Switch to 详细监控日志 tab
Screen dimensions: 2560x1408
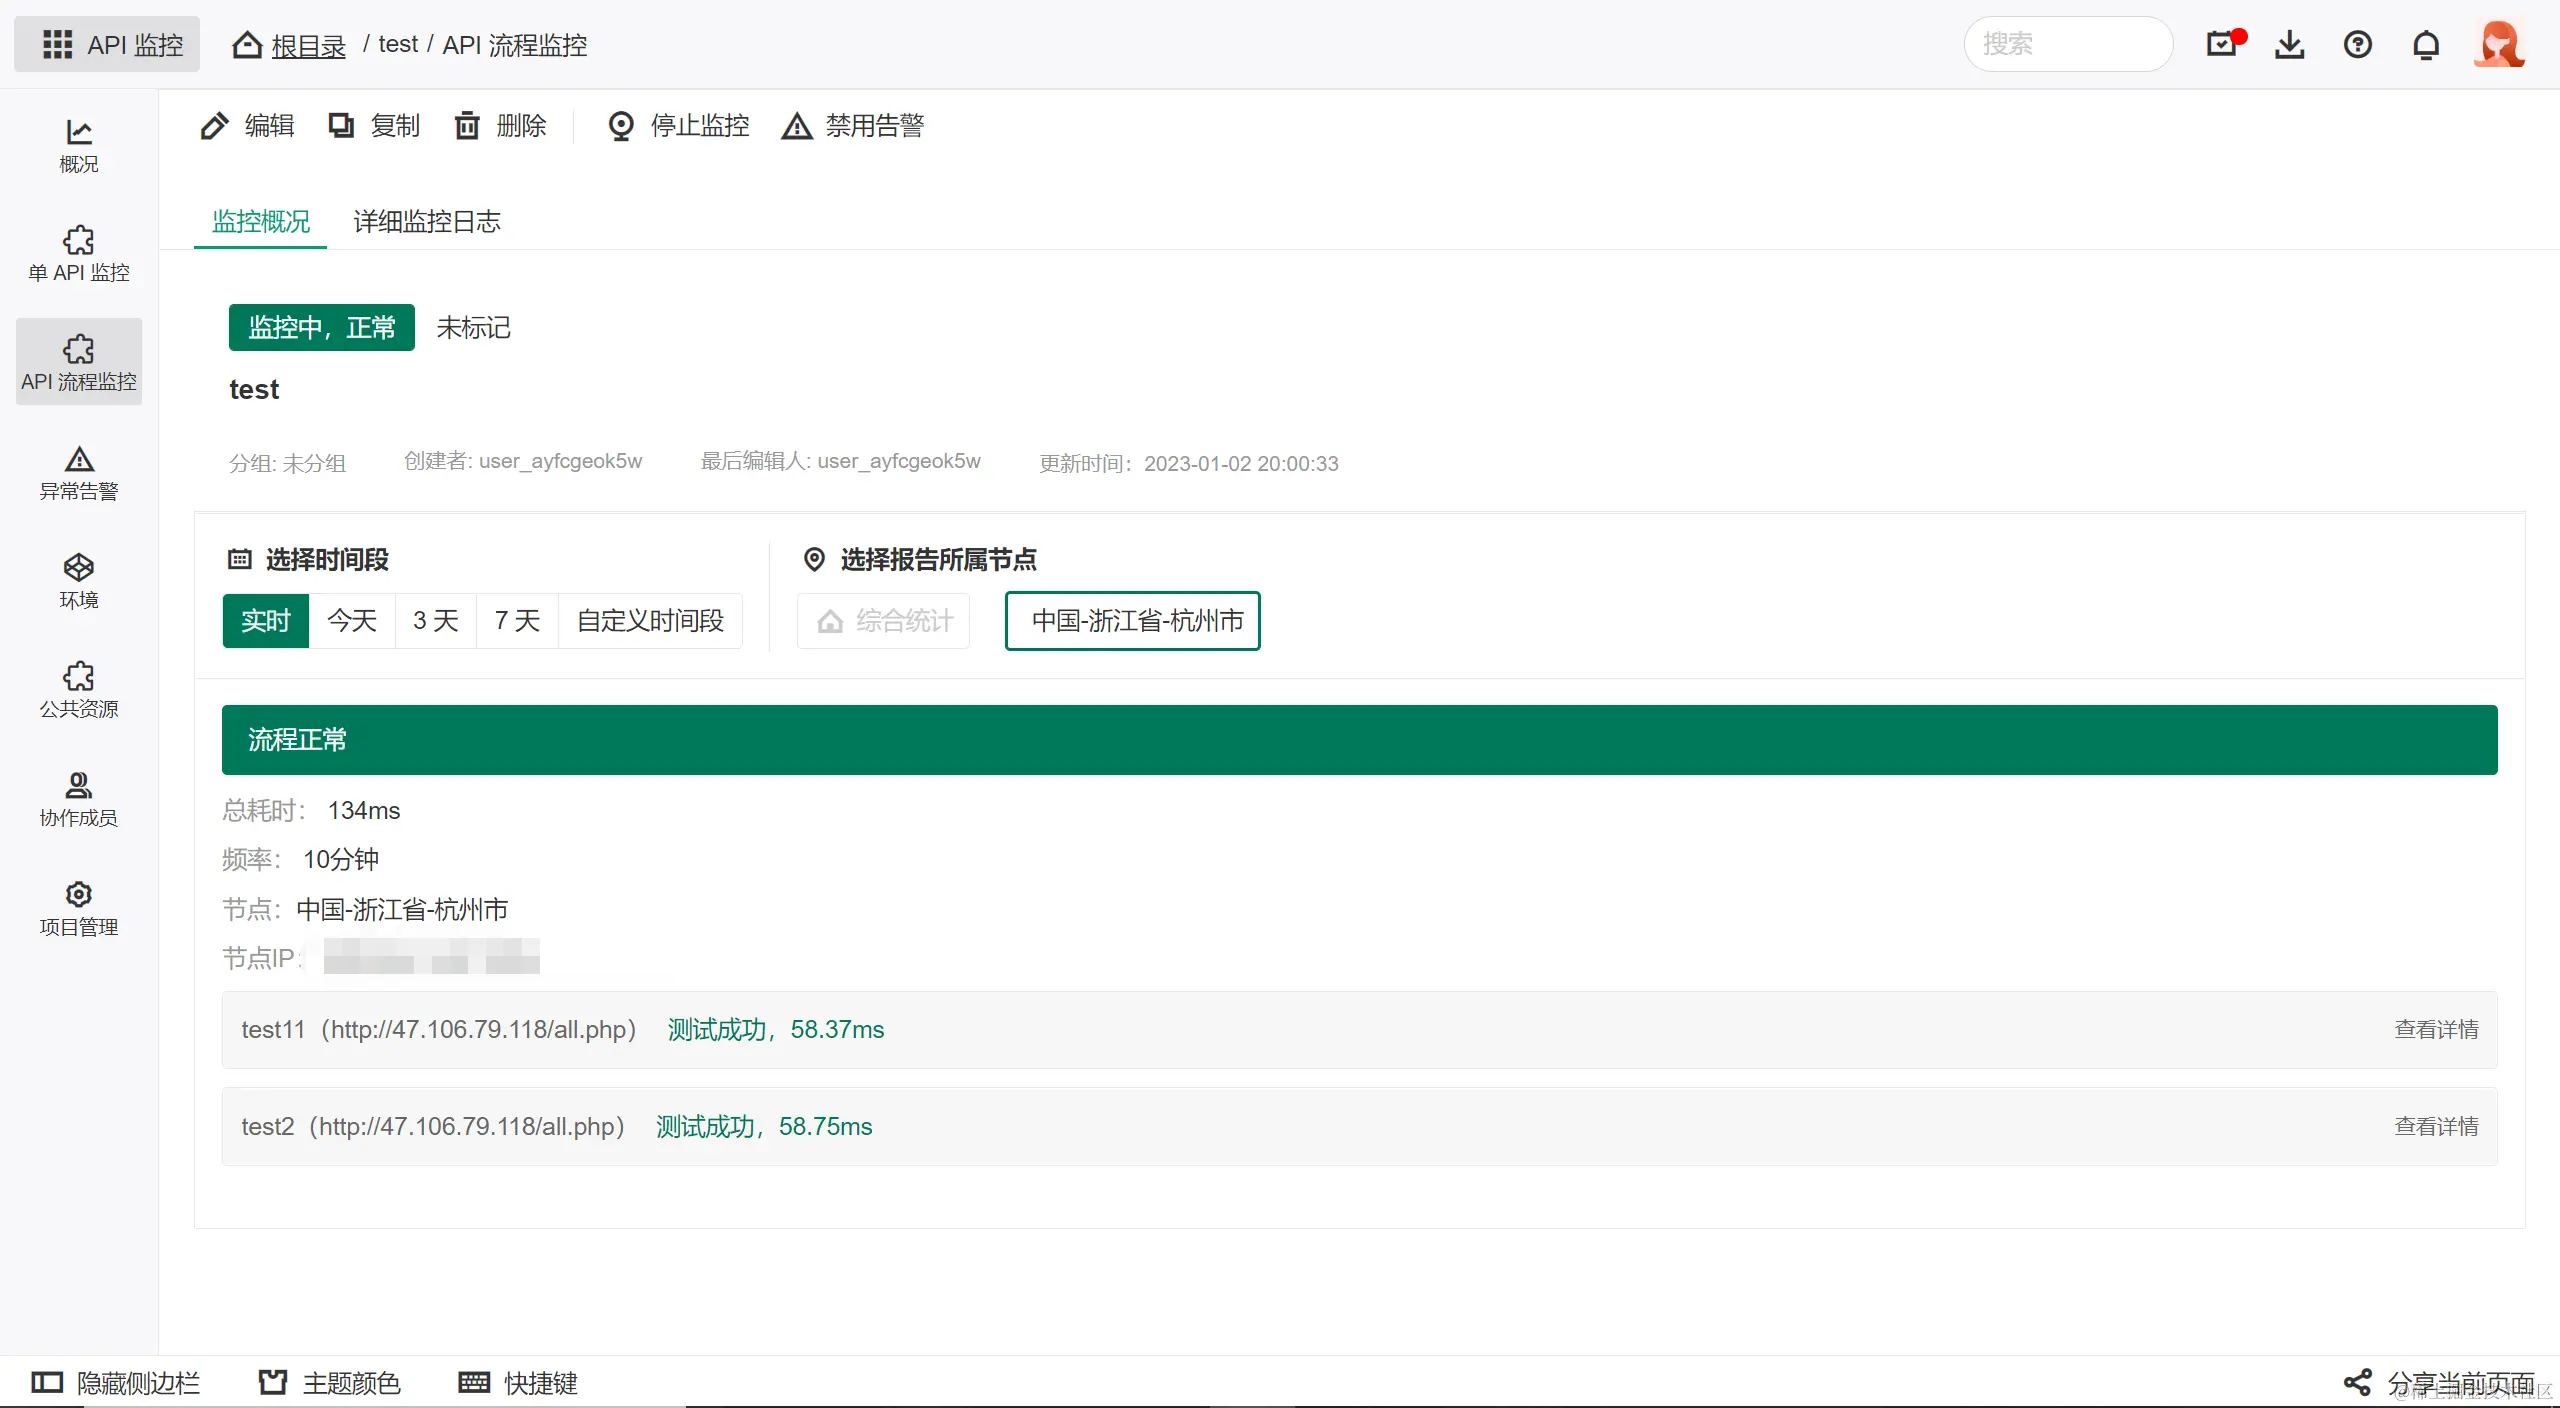tap(427, 221)
